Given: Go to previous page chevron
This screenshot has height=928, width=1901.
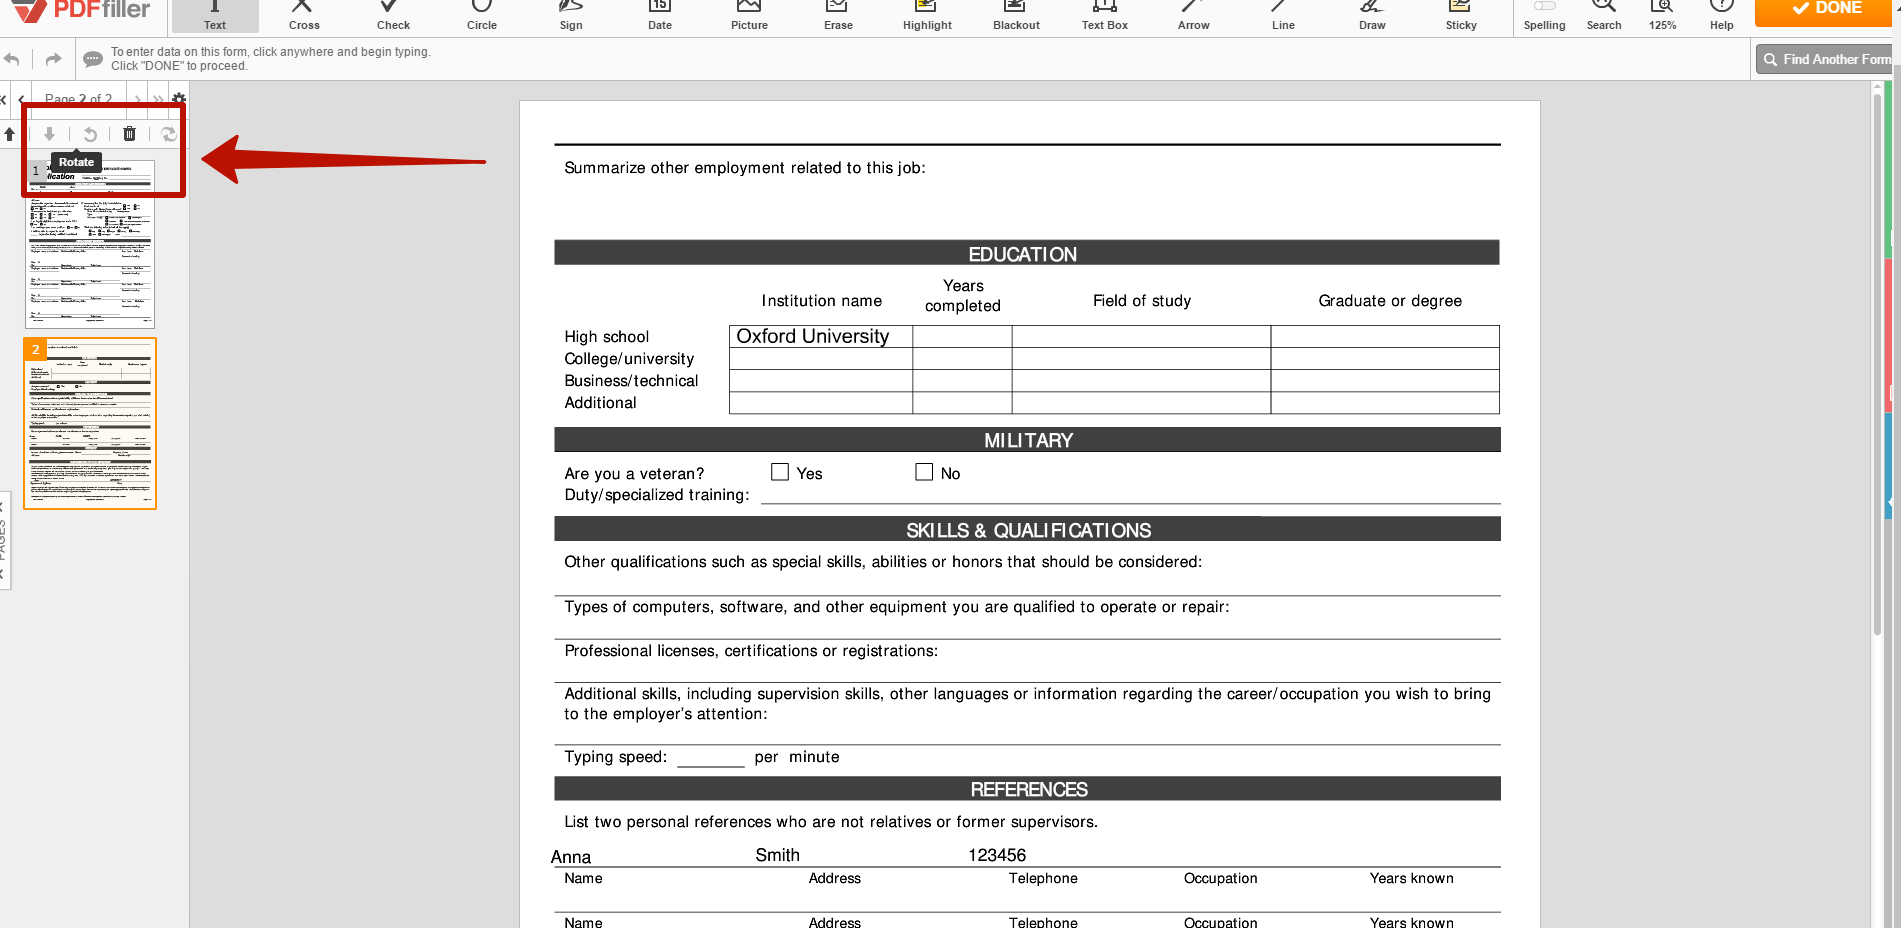Looking at the screenshot, I should (x=21, y=99).
